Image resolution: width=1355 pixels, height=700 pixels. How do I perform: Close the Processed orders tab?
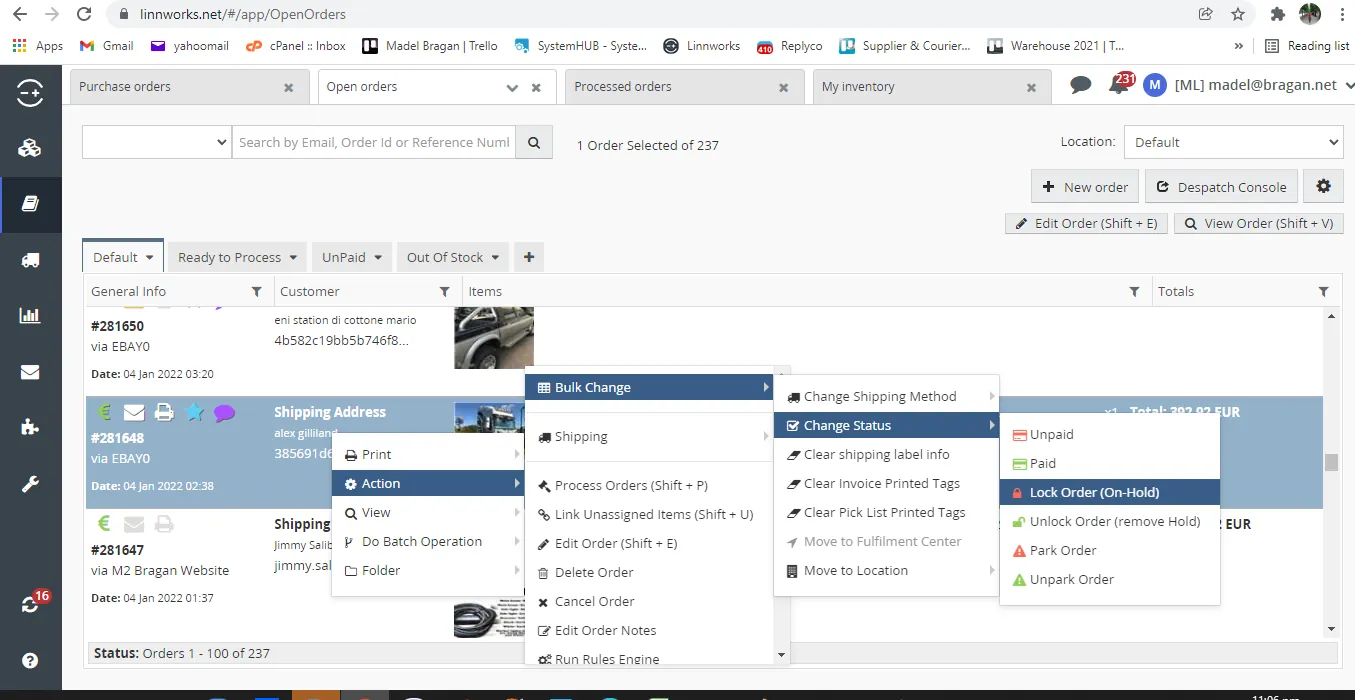pos(785,88)
